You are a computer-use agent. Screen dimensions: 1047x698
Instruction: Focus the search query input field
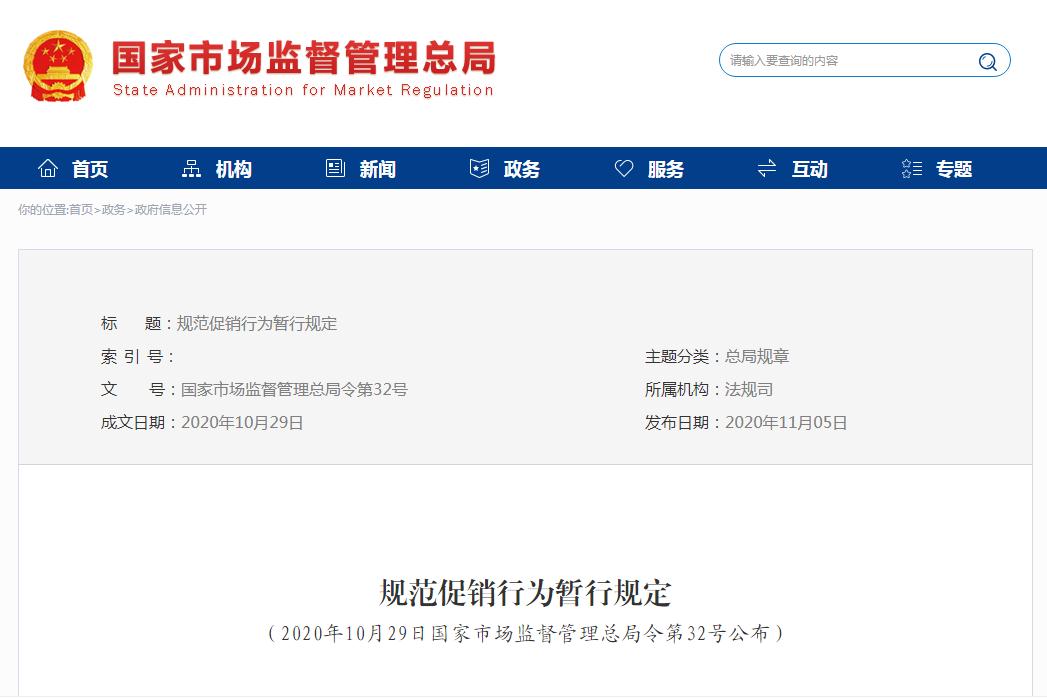pos(845,61)
